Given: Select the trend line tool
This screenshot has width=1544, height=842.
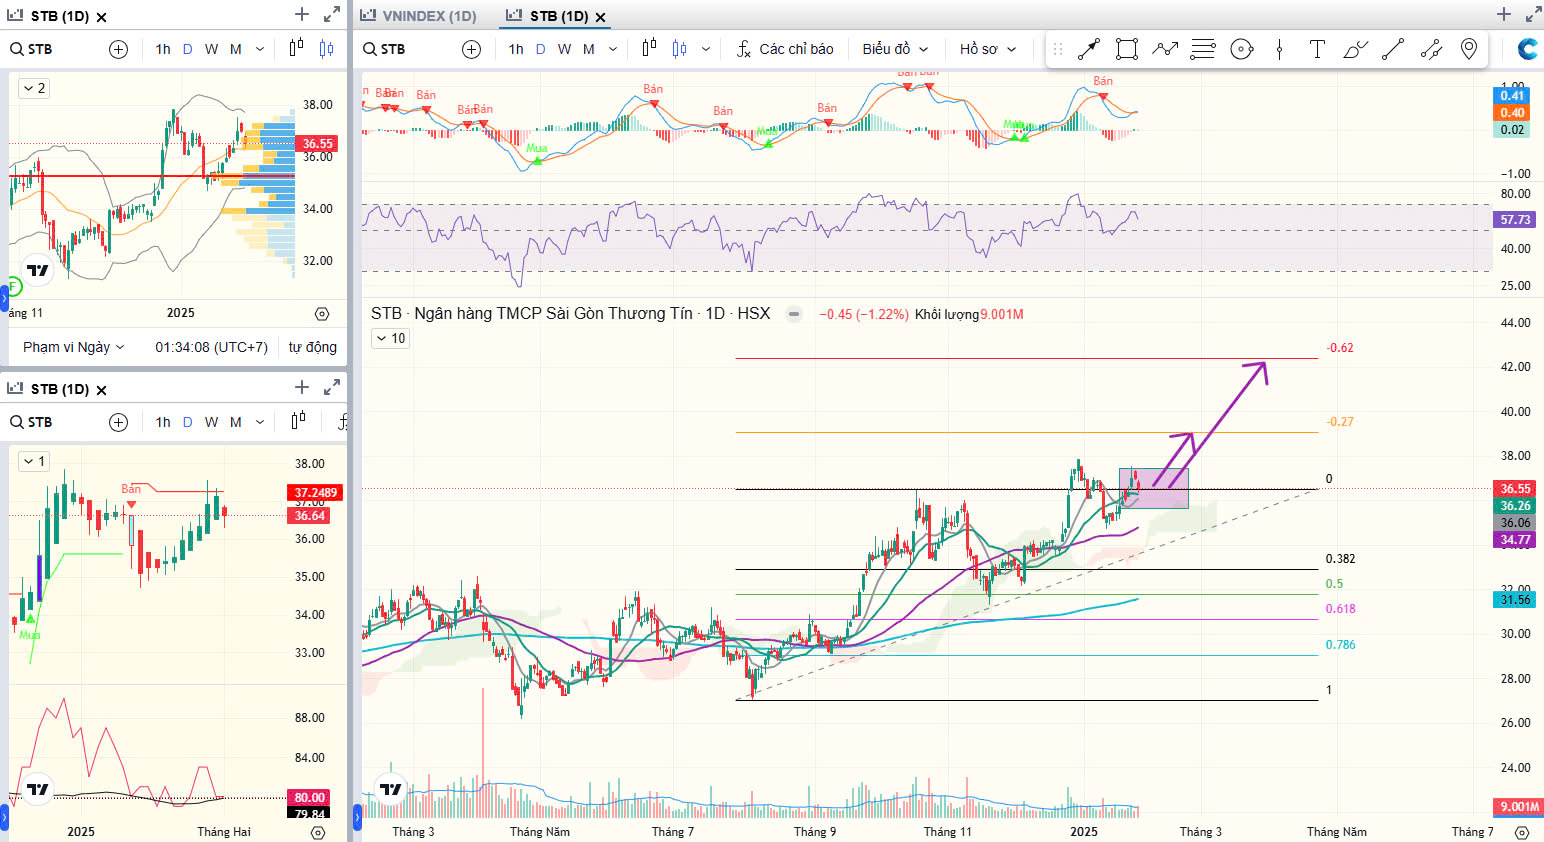Looking at the screenshot, I should click(1393, 49).
